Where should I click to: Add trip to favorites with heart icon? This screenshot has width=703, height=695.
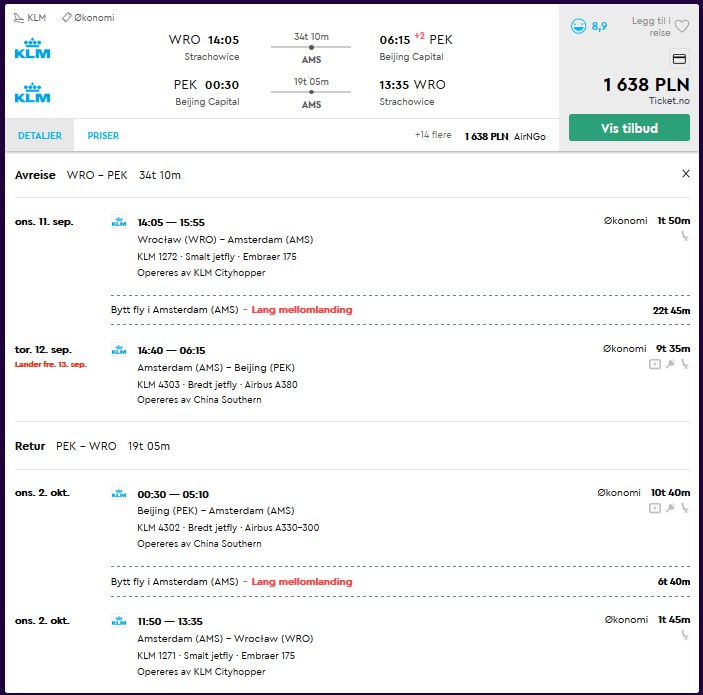[x=681, y=26]
